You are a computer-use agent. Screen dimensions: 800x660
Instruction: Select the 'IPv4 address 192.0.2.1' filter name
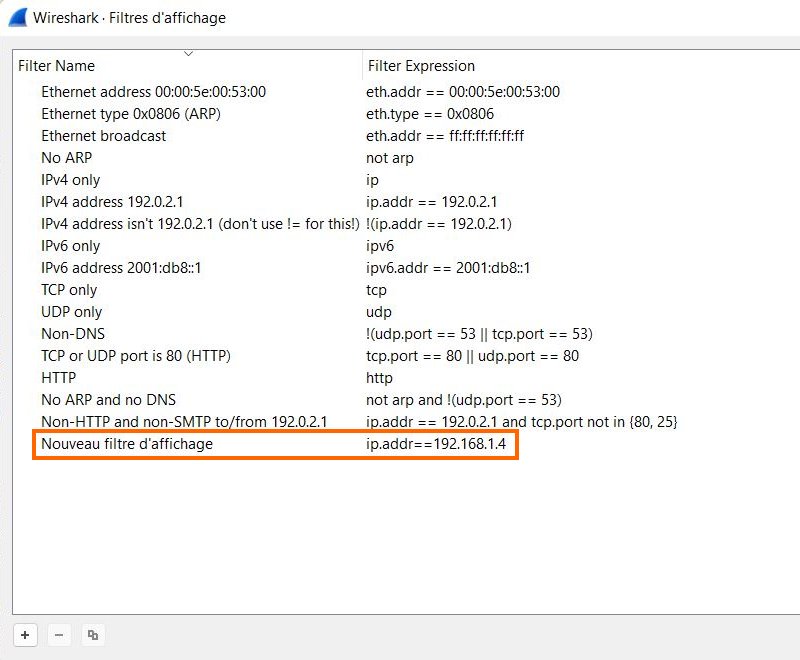coord(112,201)
